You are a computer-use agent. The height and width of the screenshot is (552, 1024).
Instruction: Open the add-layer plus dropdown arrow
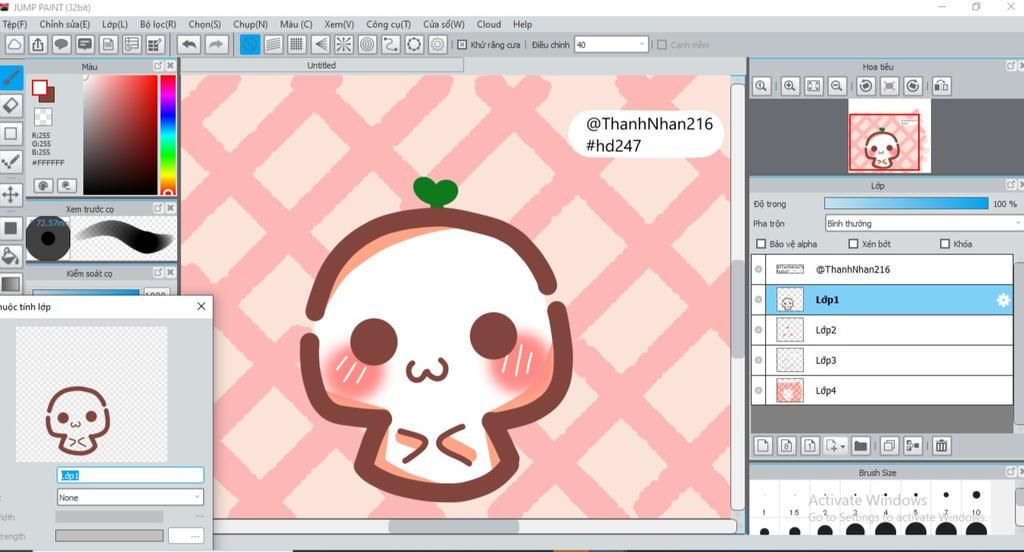point(842,447)
